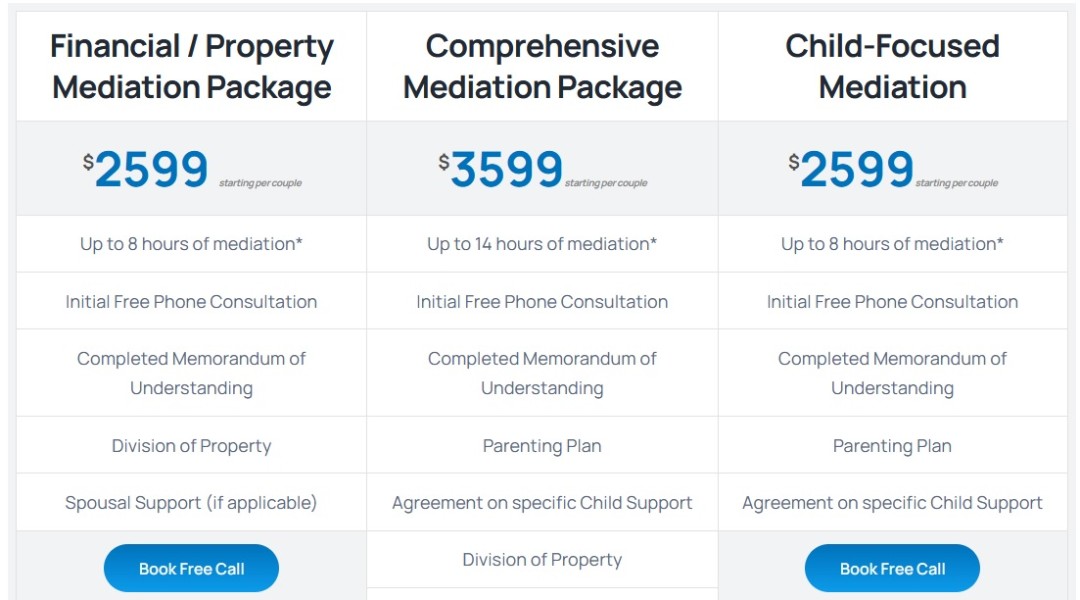This screenshot has width=1080, height=600.
Task: Click 'Up to 8 hours of mediation*' in Child-Focused column
Action: pos(892,244)
